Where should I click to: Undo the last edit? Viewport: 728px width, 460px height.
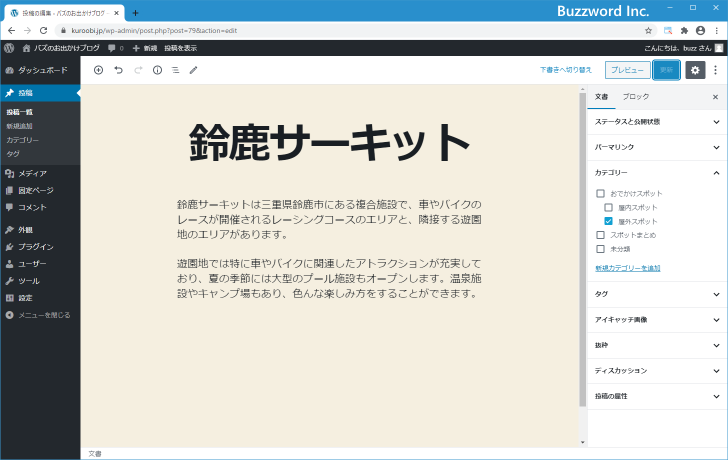[118, 70]
